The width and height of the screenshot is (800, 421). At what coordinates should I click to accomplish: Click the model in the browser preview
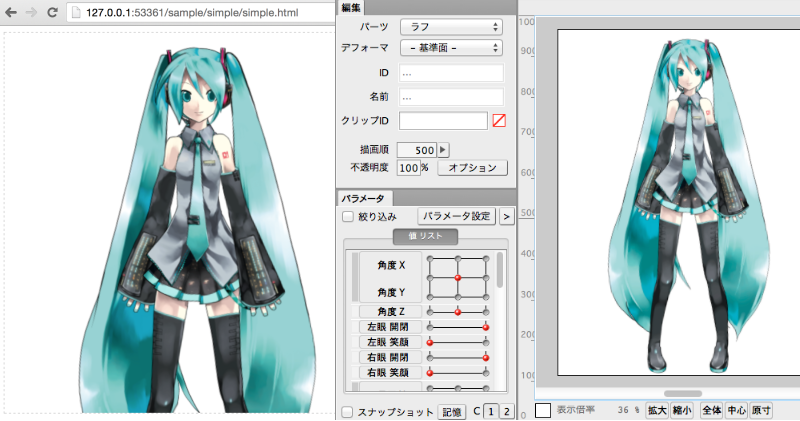pyautogui.click(x=197, y=230)
